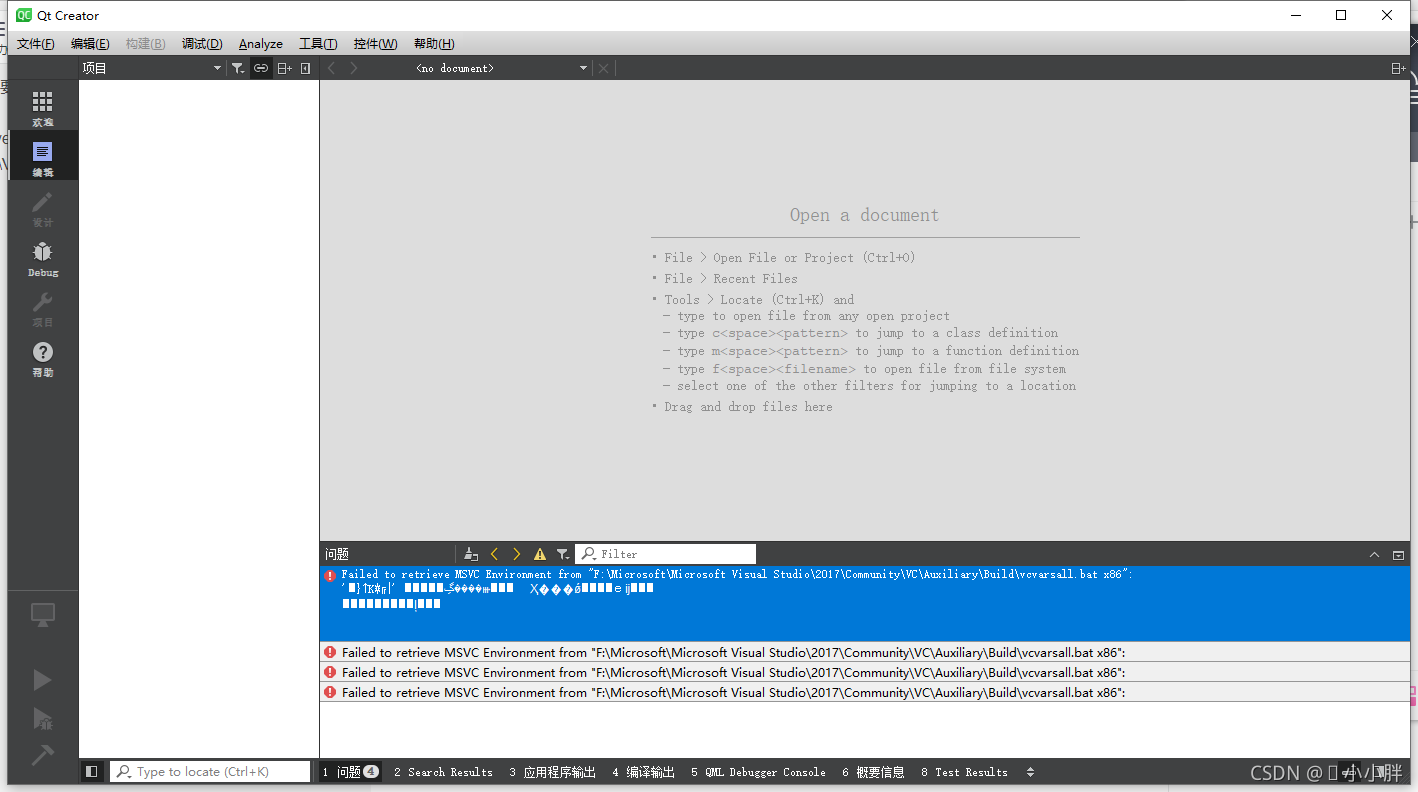Switch to the 编辑 (Edit) mode
The width and height of the screenshot is (1418, 792).
[42, 157]
